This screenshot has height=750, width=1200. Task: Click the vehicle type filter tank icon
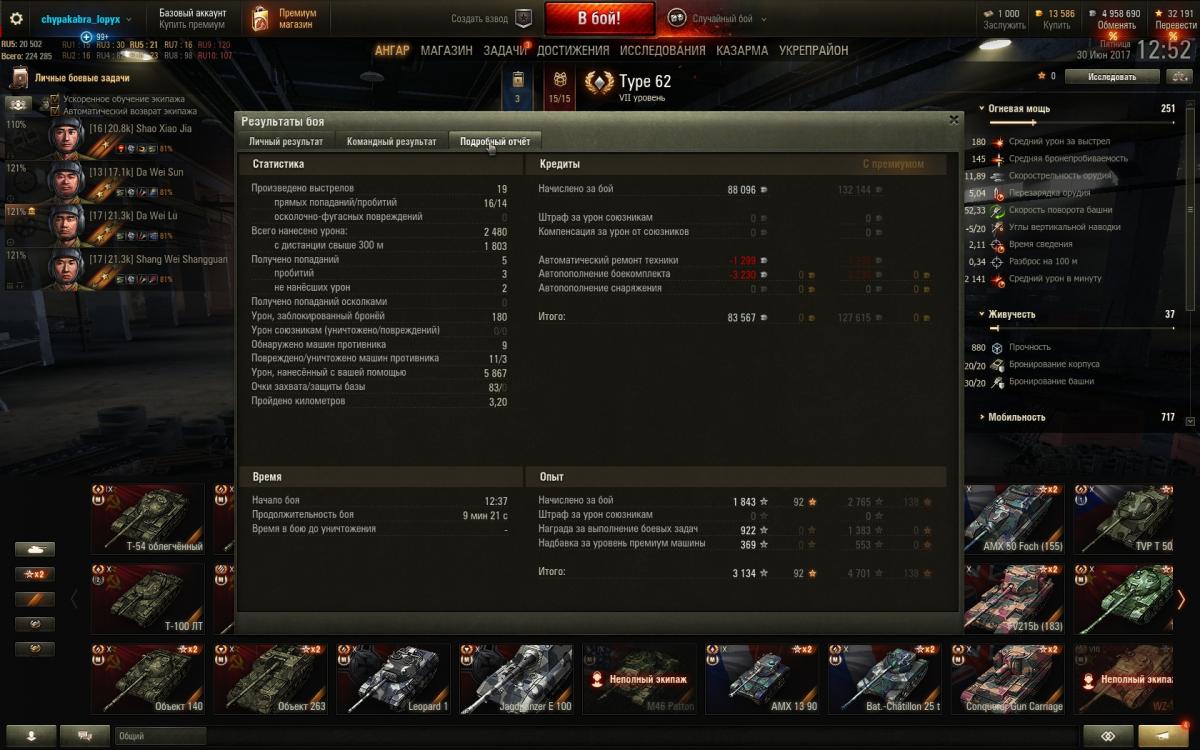click(34, 549)
